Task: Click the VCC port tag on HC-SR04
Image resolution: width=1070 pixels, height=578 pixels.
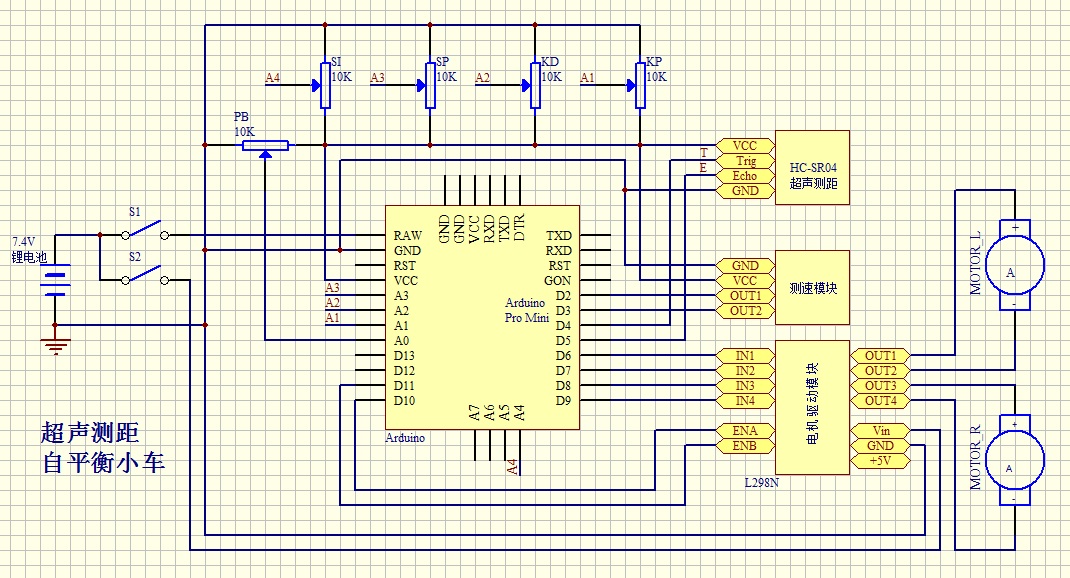Action: click(x=745, y=146)
